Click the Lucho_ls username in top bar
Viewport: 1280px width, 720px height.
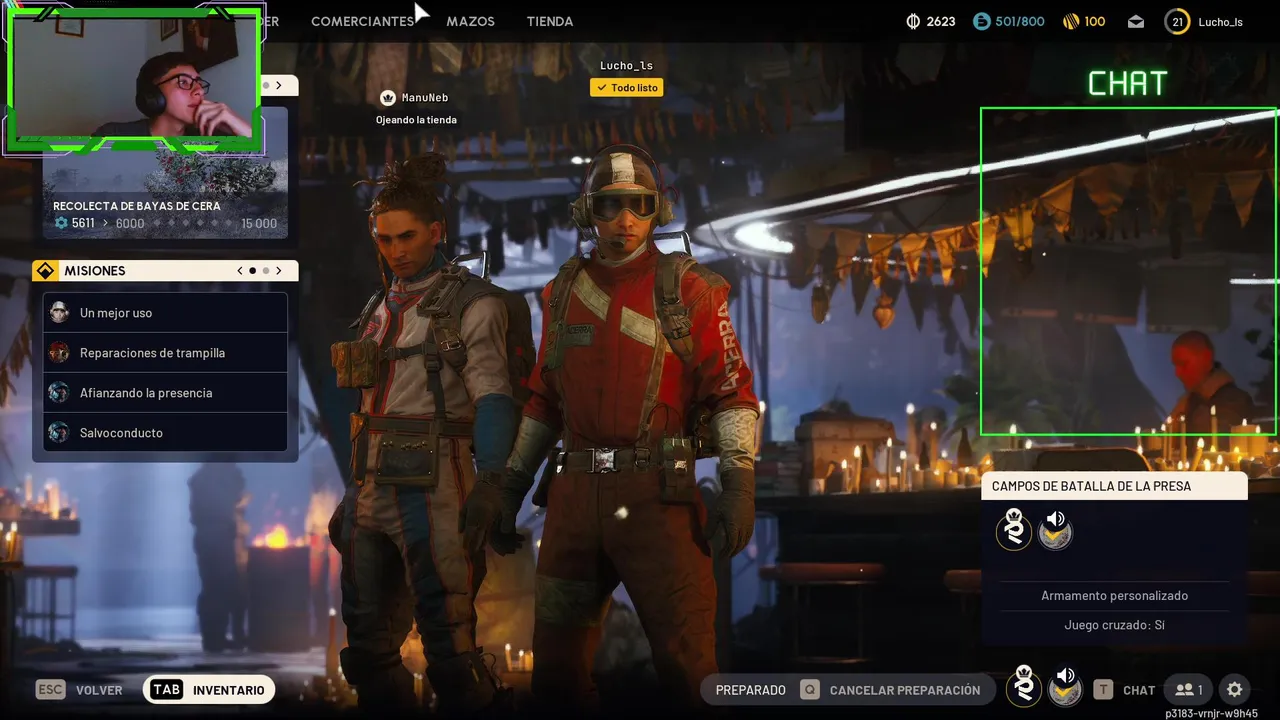[1220, 22]
